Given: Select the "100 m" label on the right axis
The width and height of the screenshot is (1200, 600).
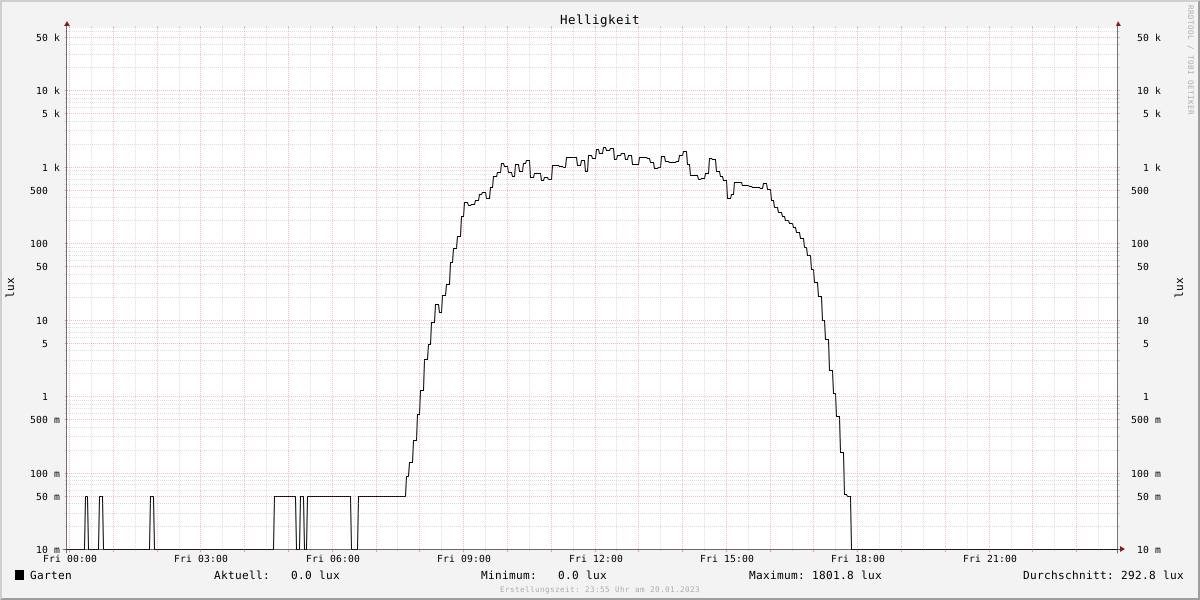Looking at the screenshot, I should [1146, 474].
